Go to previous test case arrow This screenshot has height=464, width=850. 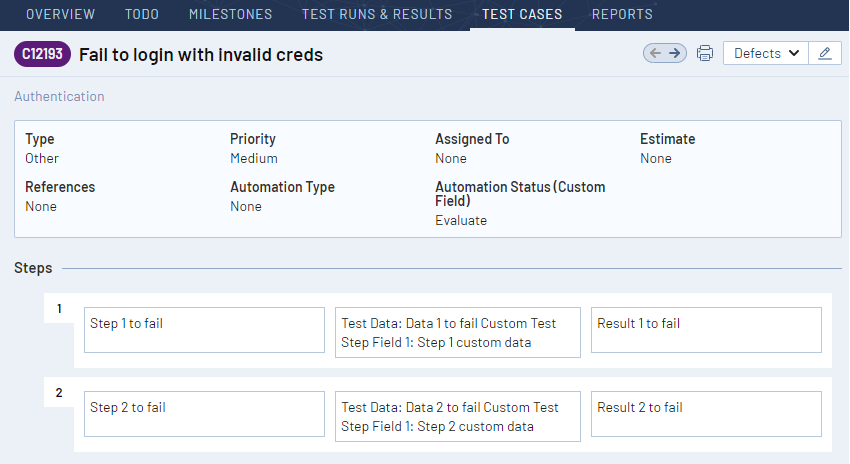(x=655, y=53)
